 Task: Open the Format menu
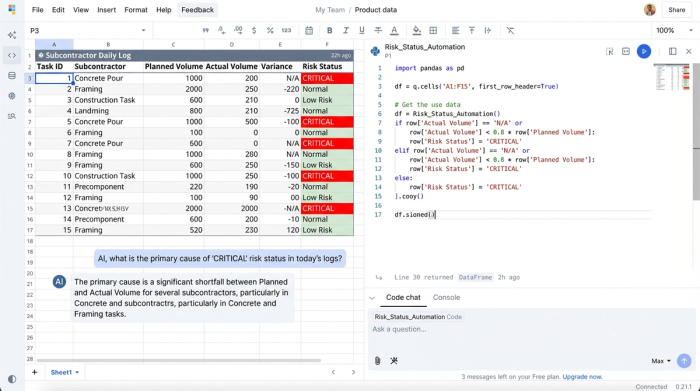pos(136,10)
